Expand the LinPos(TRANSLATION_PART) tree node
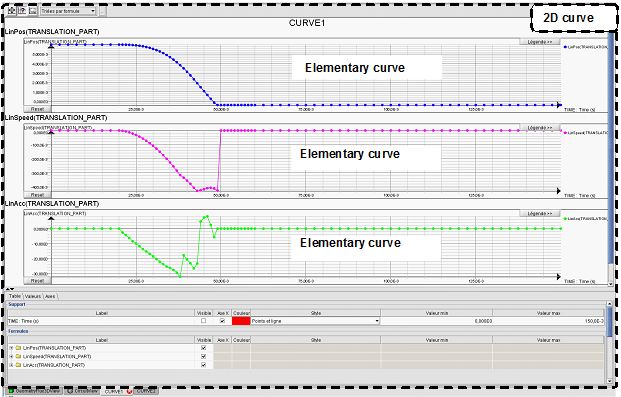This screenshot has height=397, width=621. pyautogui.click(x=11, y=348)
